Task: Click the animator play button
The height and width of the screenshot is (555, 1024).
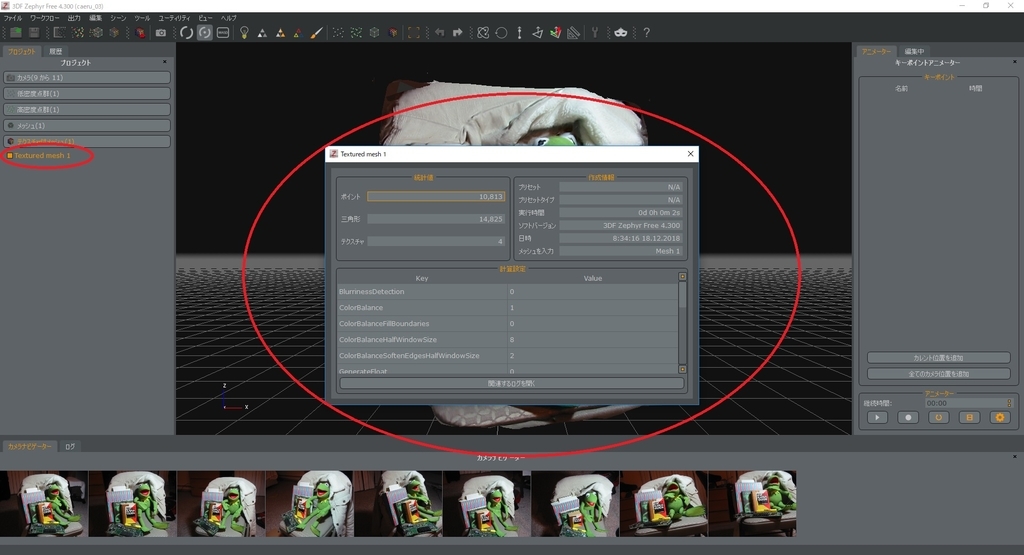Action: (877, 417)
